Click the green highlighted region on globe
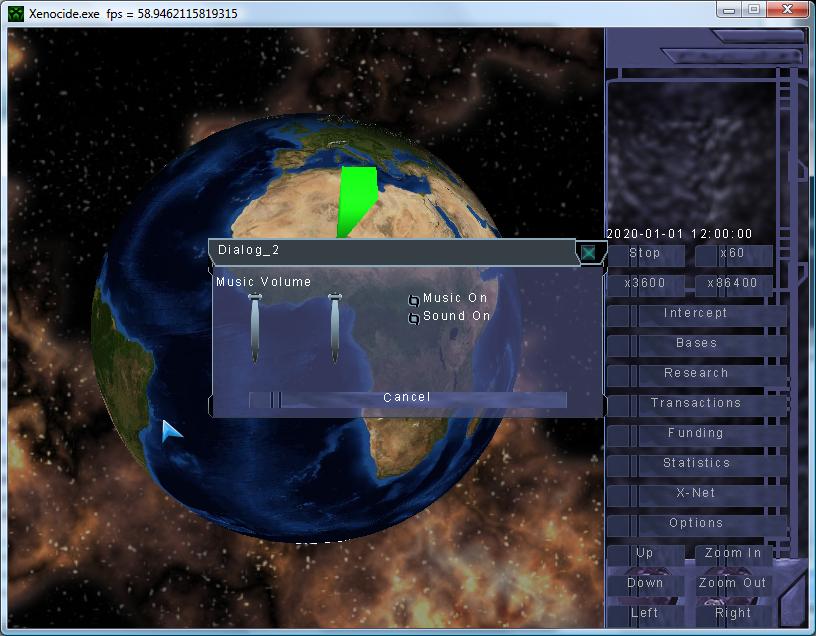This screenshot has width=816, height=636. tap(356, 200)
